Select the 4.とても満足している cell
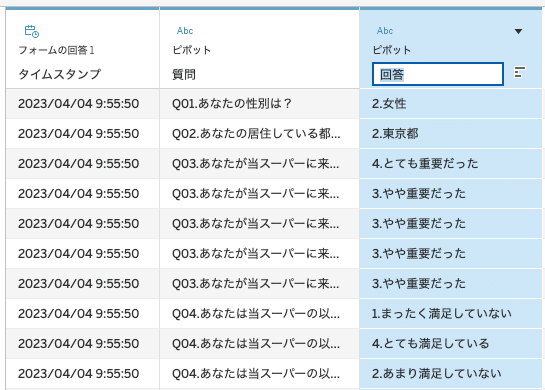Image resolution: width=545 pixels, height=390 pixels. tap(450, 343)
